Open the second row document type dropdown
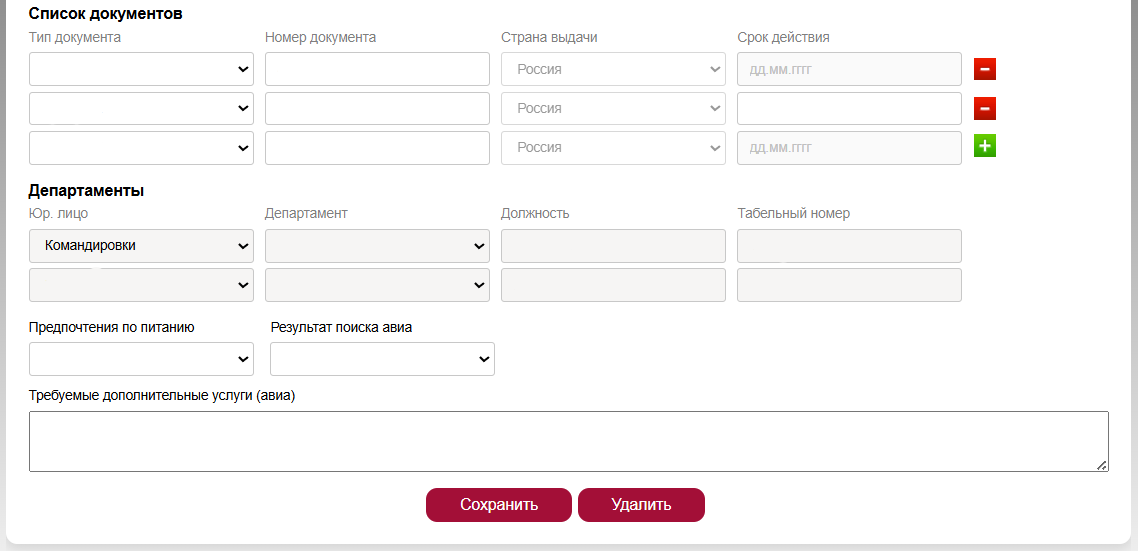This screenshot has width=1138, height=551. [x=142, y=108]
